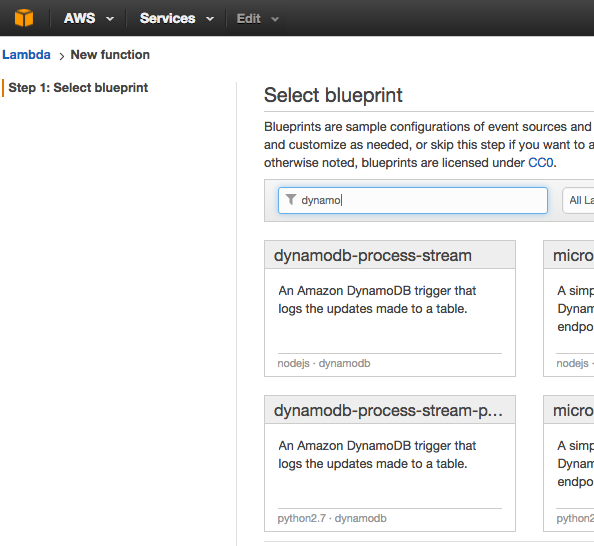Click the Select blueprint heading

333,95
